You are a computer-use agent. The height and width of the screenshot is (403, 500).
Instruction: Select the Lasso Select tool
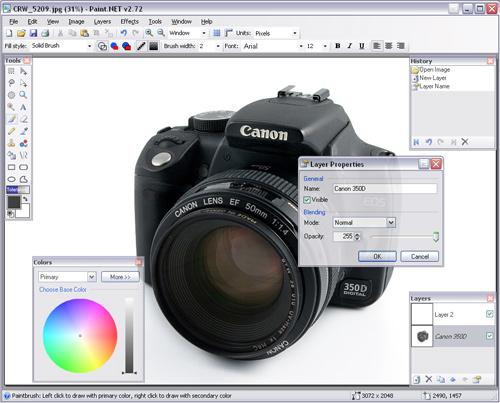click(11, 83)
